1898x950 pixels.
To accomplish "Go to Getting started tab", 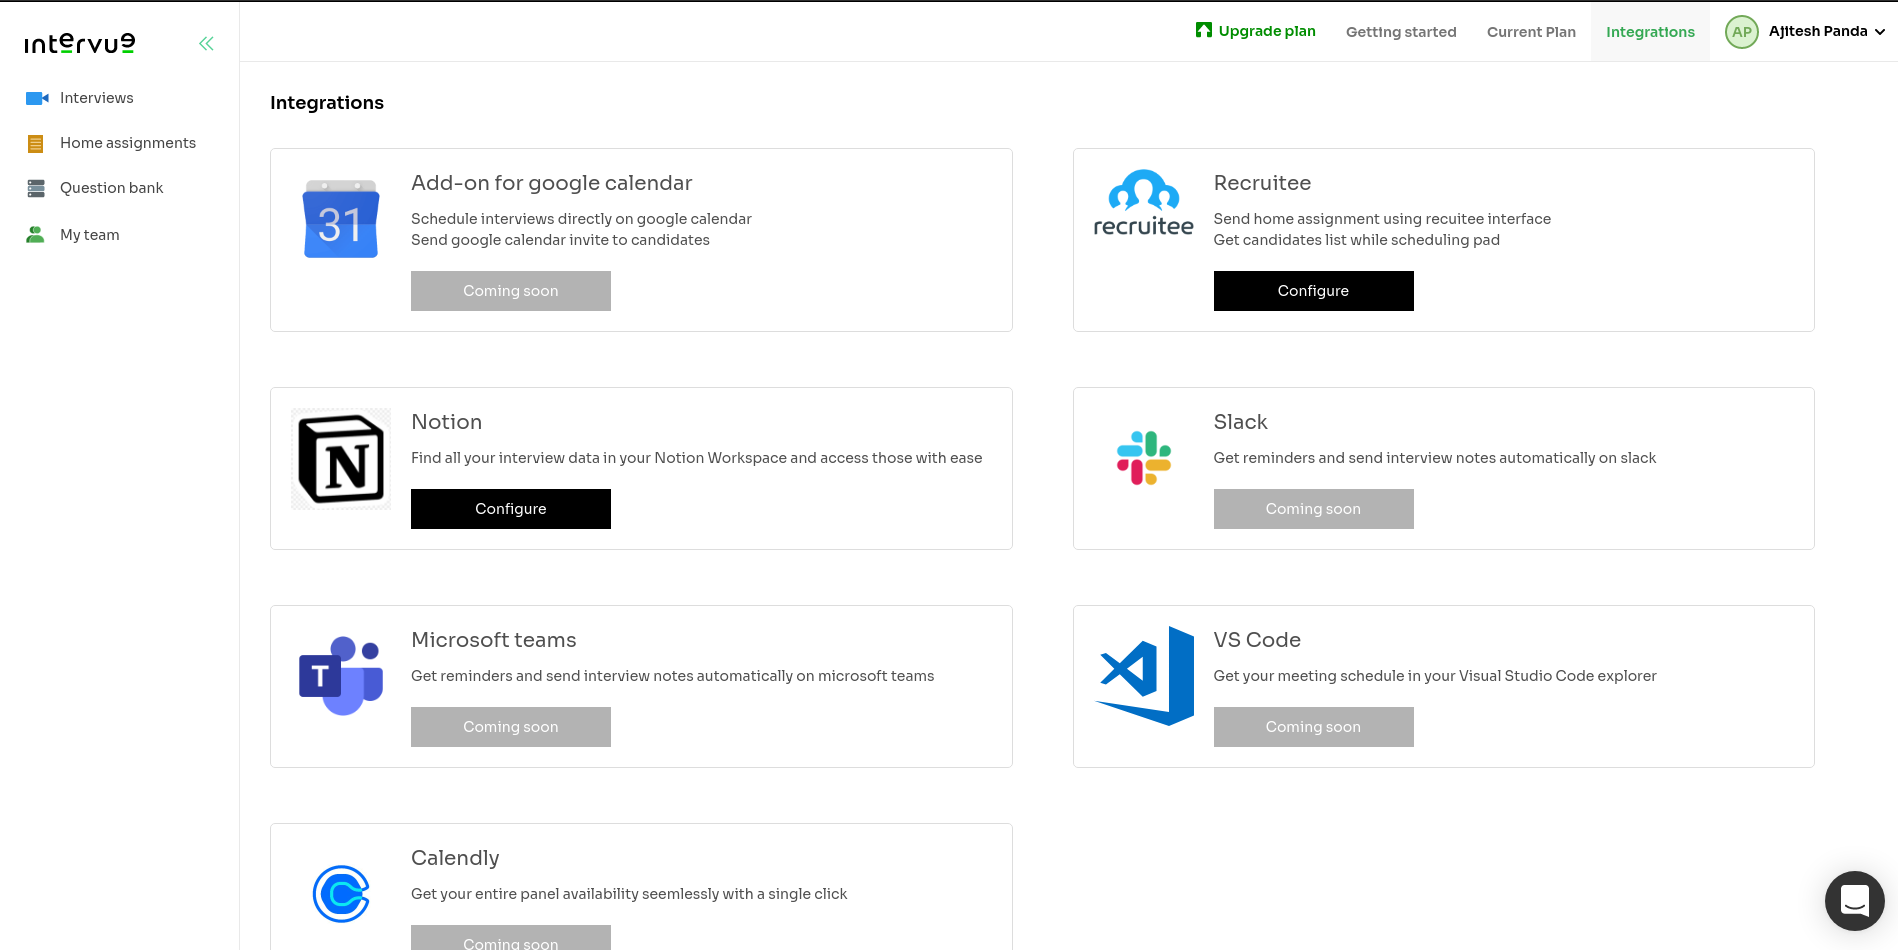I will click(1401, 32).
